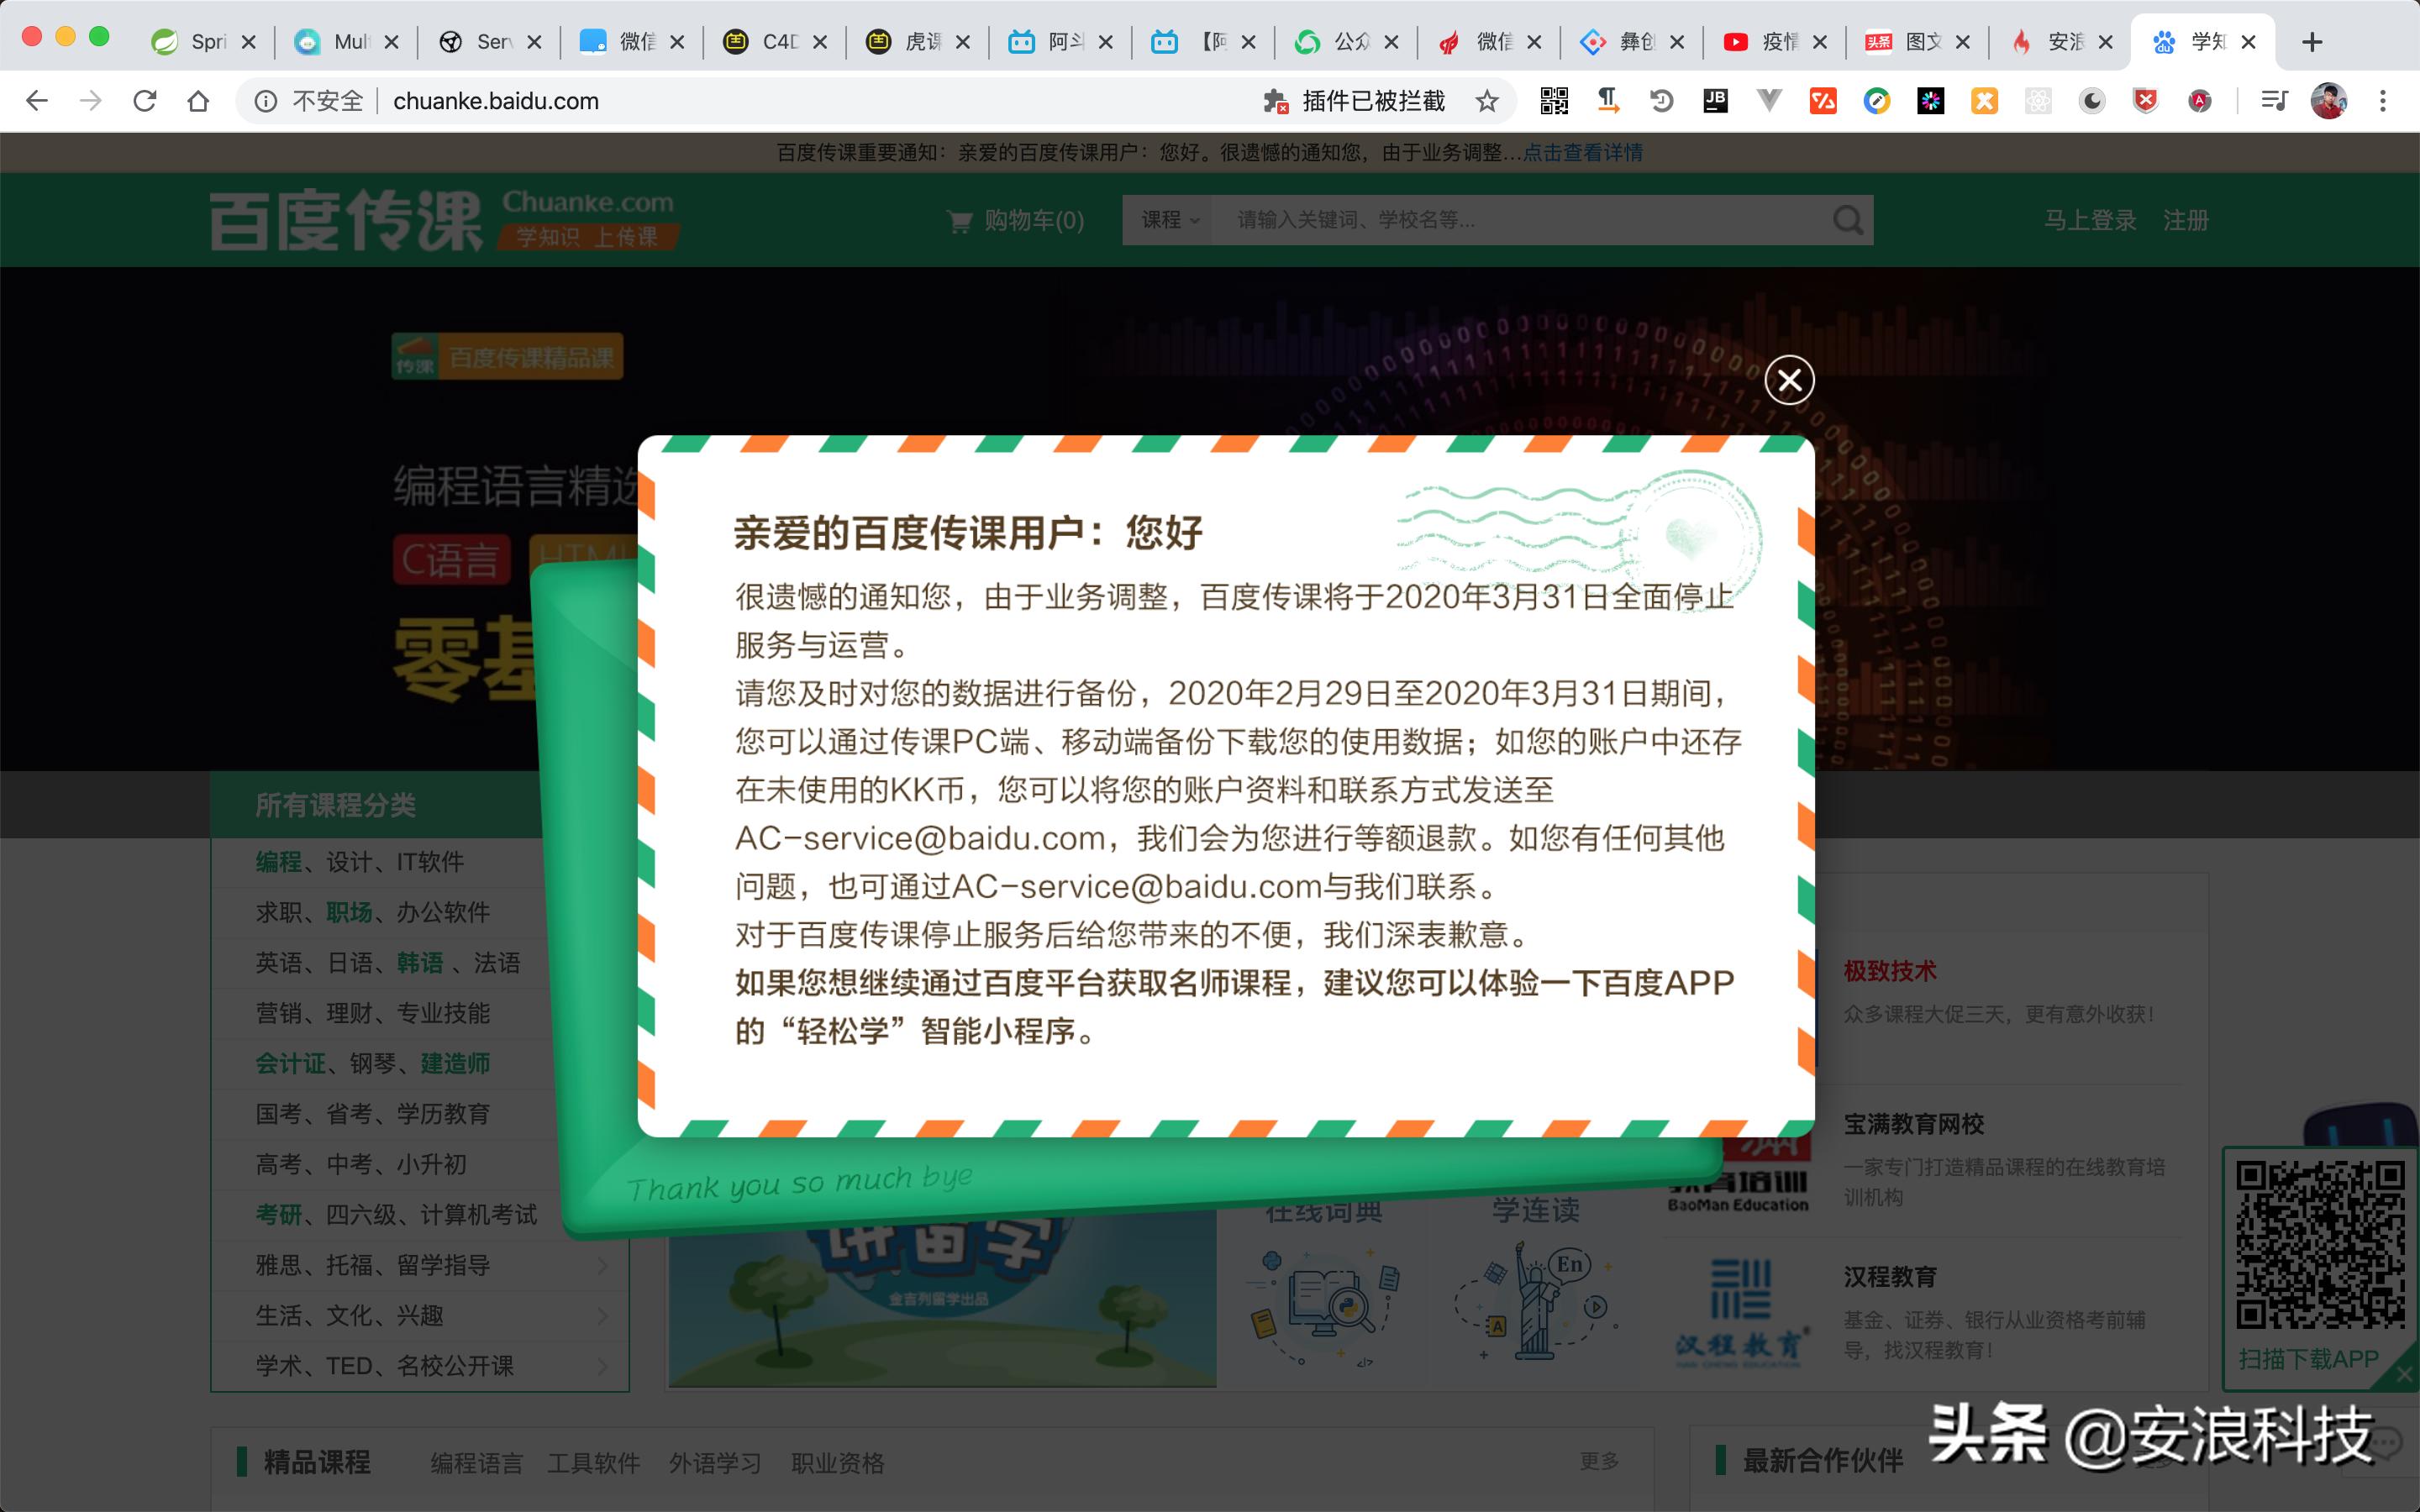
Task: Open Chrome's three-dot menu
Action: pos(2384,101)
